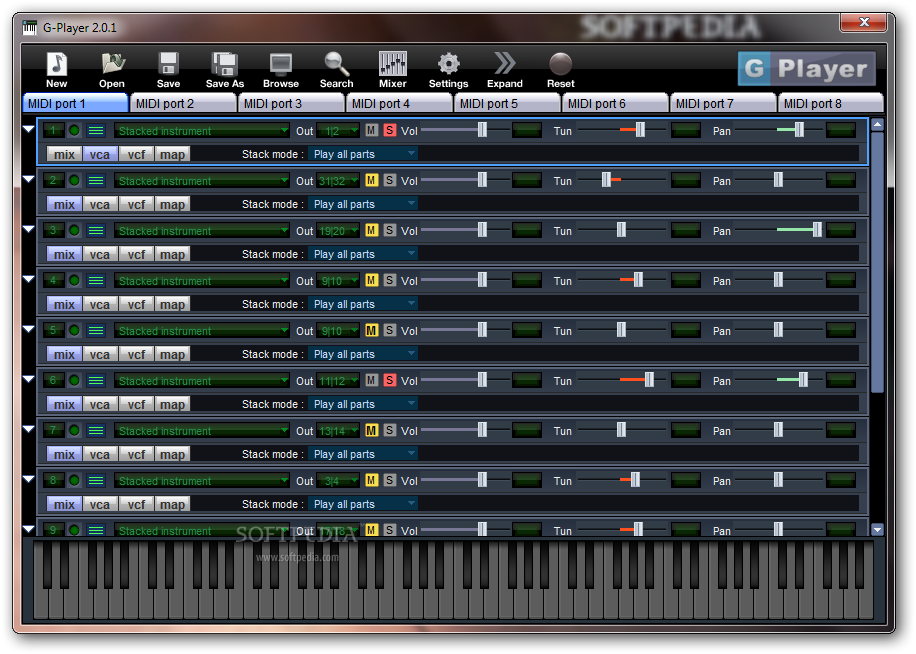Unmute channel 2 with M button
The image size is (916, 654).
click(x=372, y=180)
